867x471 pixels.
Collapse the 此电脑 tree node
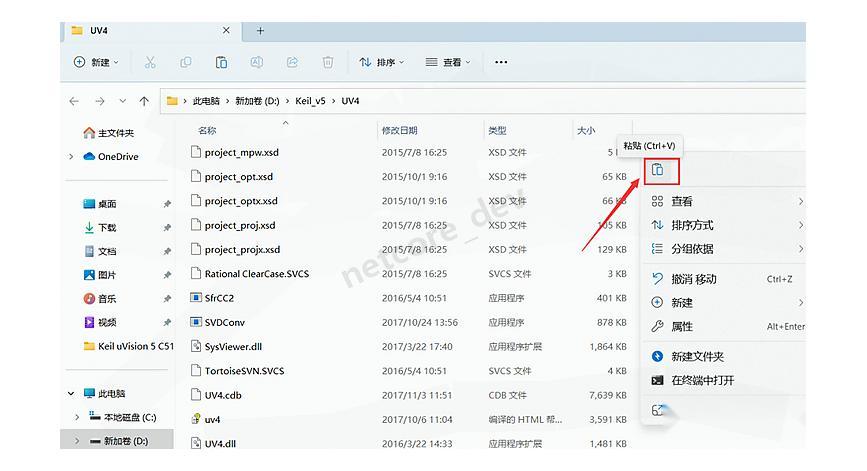(x=71, y=394)
